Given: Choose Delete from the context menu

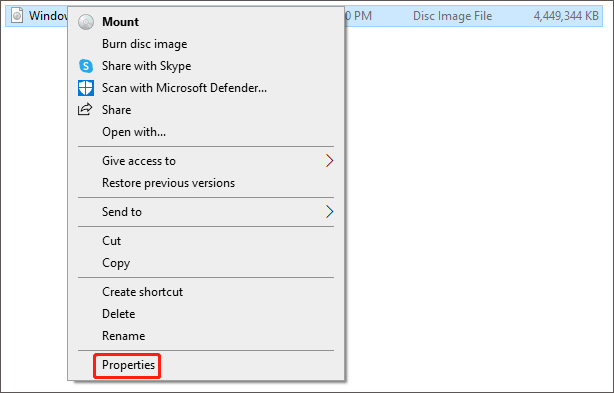Looking at the screenshot, I should 119,314.
